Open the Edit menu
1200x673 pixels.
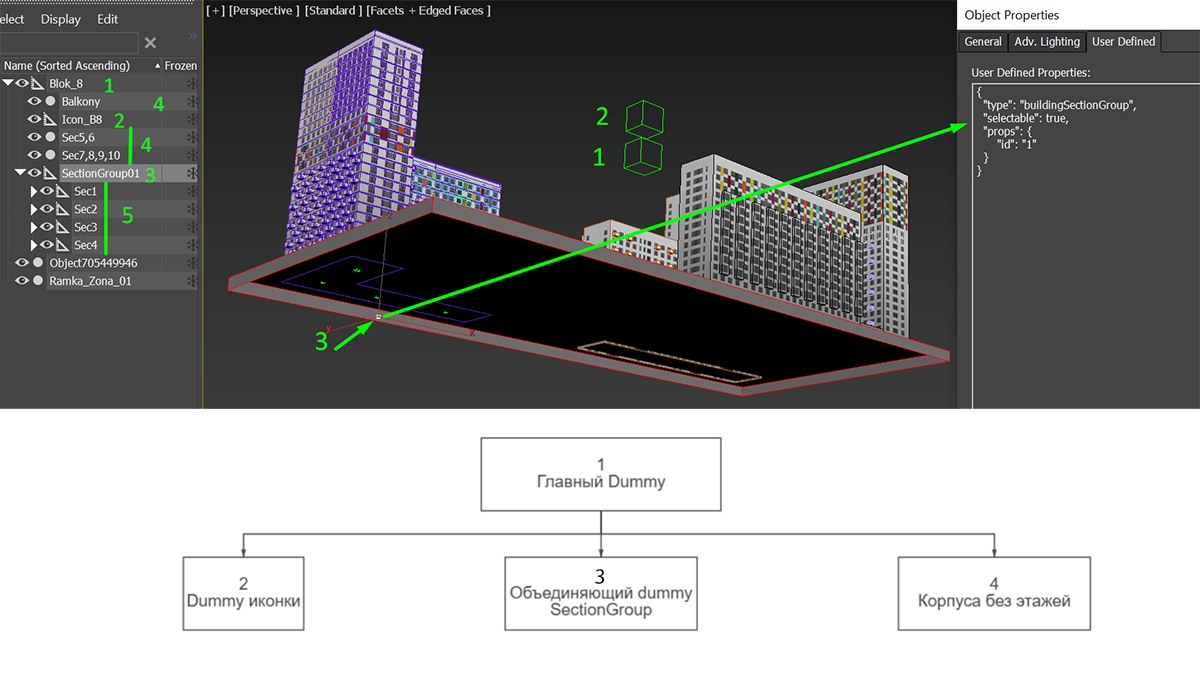[107, 19]
